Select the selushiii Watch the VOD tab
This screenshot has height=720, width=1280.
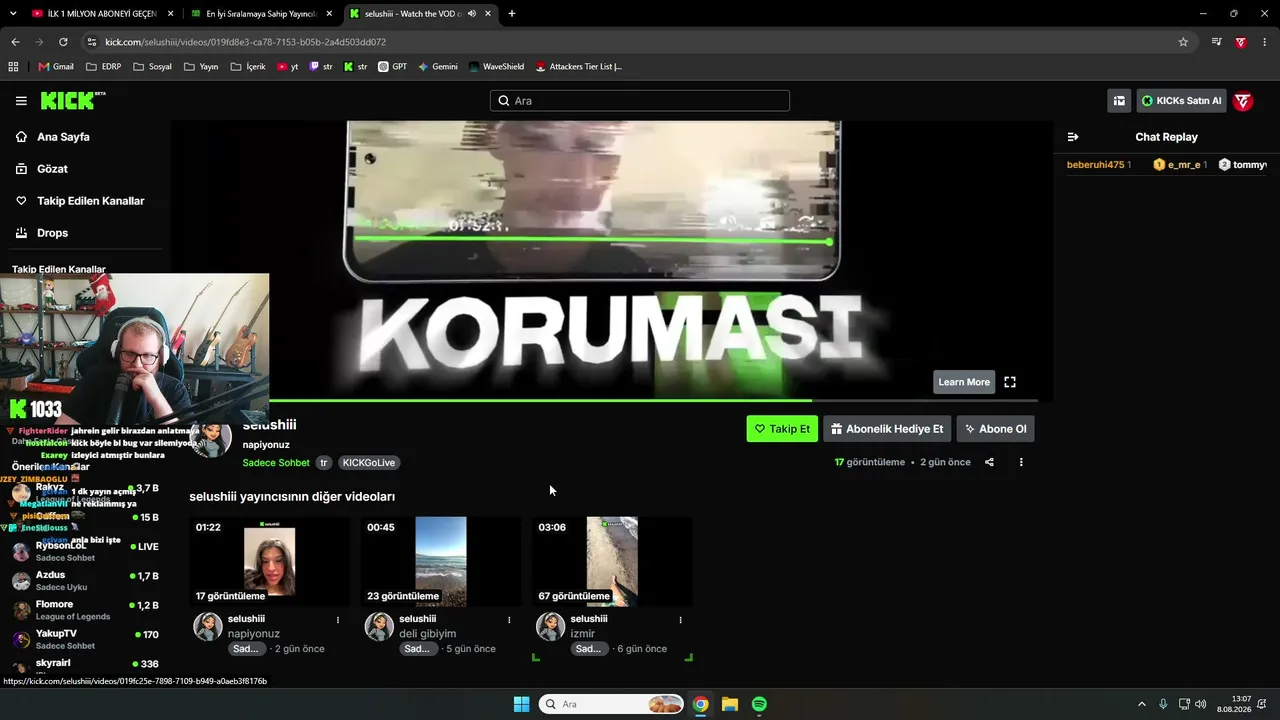421,14
